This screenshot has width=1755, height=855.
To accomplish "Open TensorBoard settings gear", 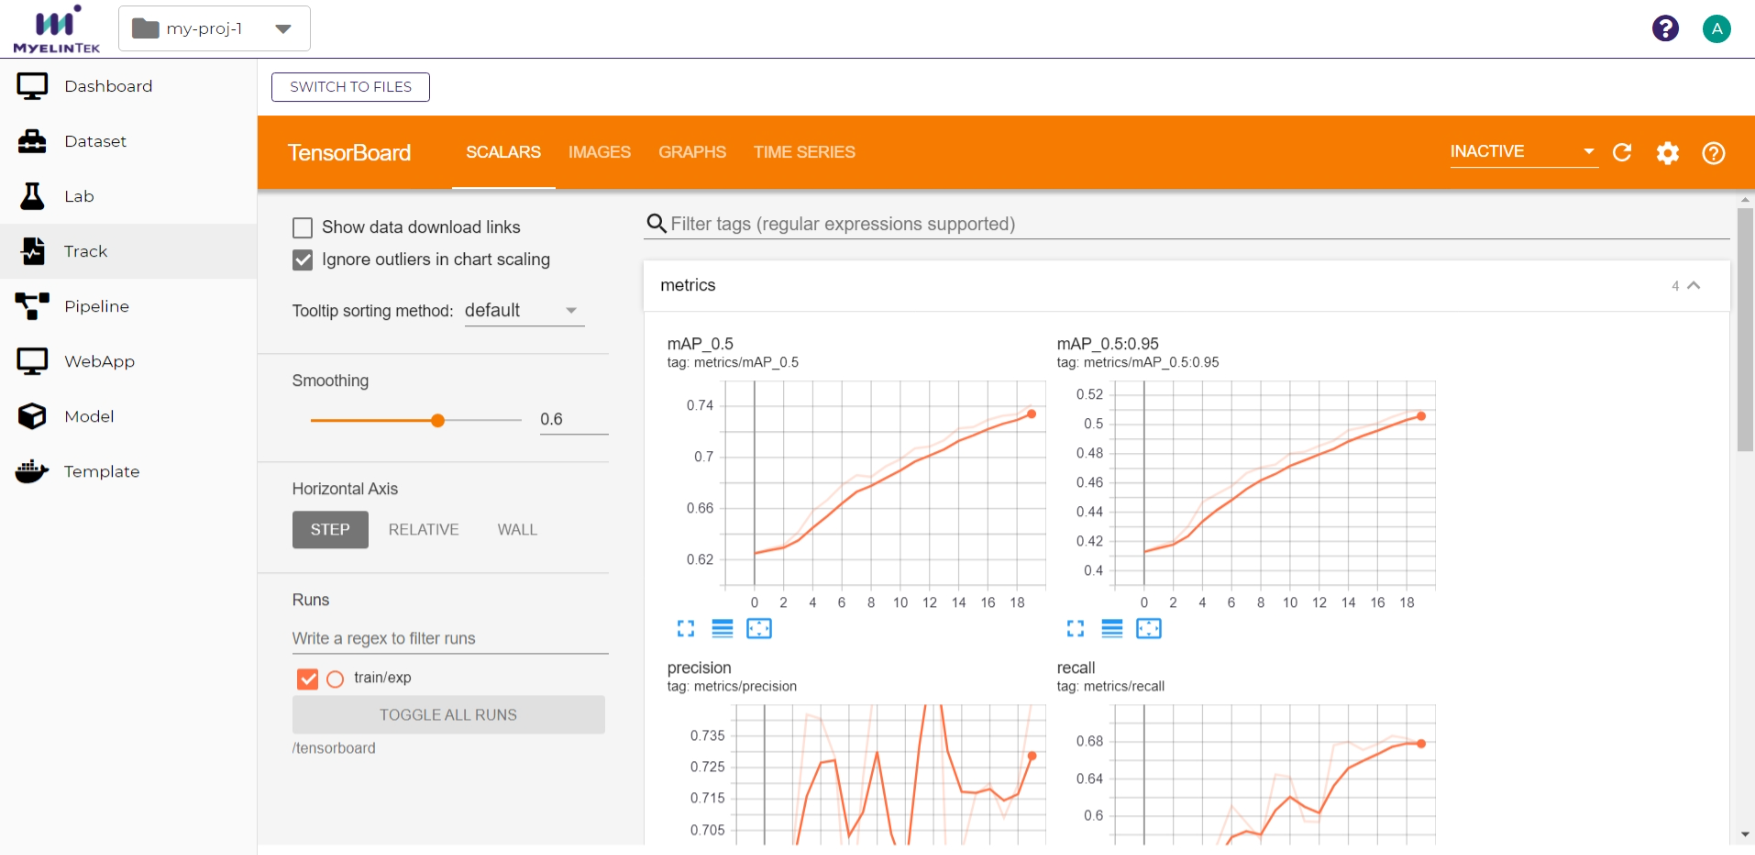I will click(1667, 153).
